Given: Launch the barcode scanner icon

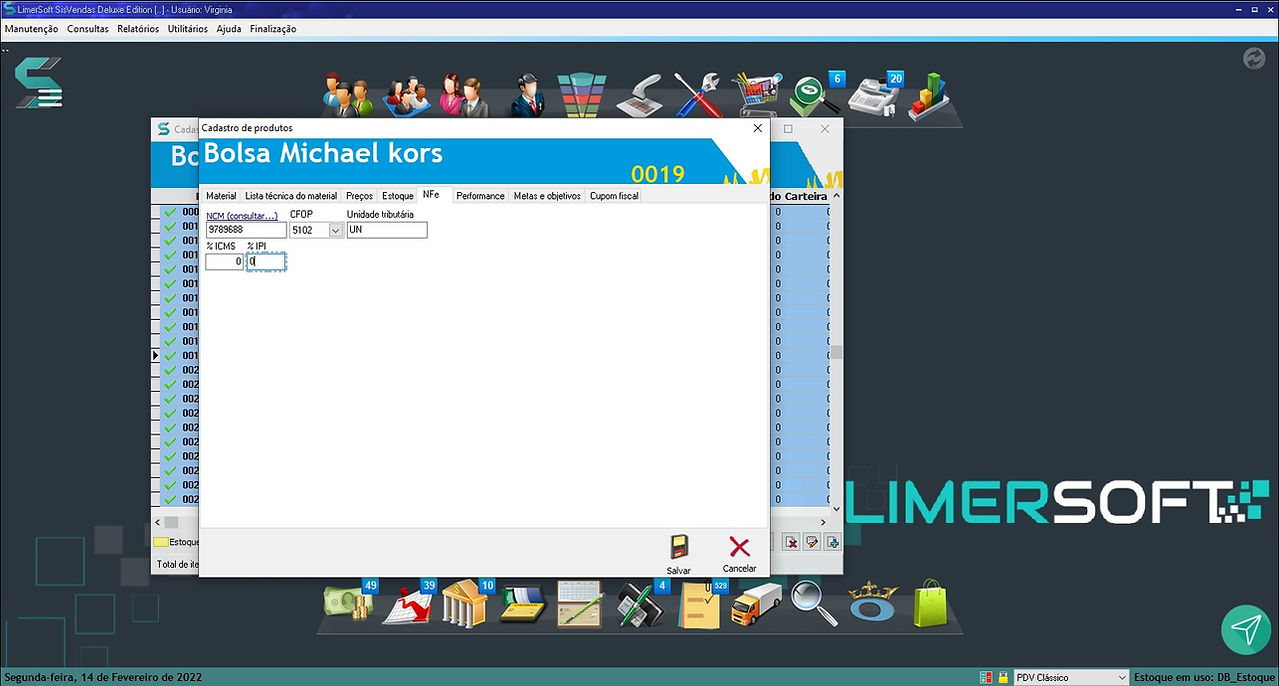Looking at the screenshot, I should (x=638, y=95).
